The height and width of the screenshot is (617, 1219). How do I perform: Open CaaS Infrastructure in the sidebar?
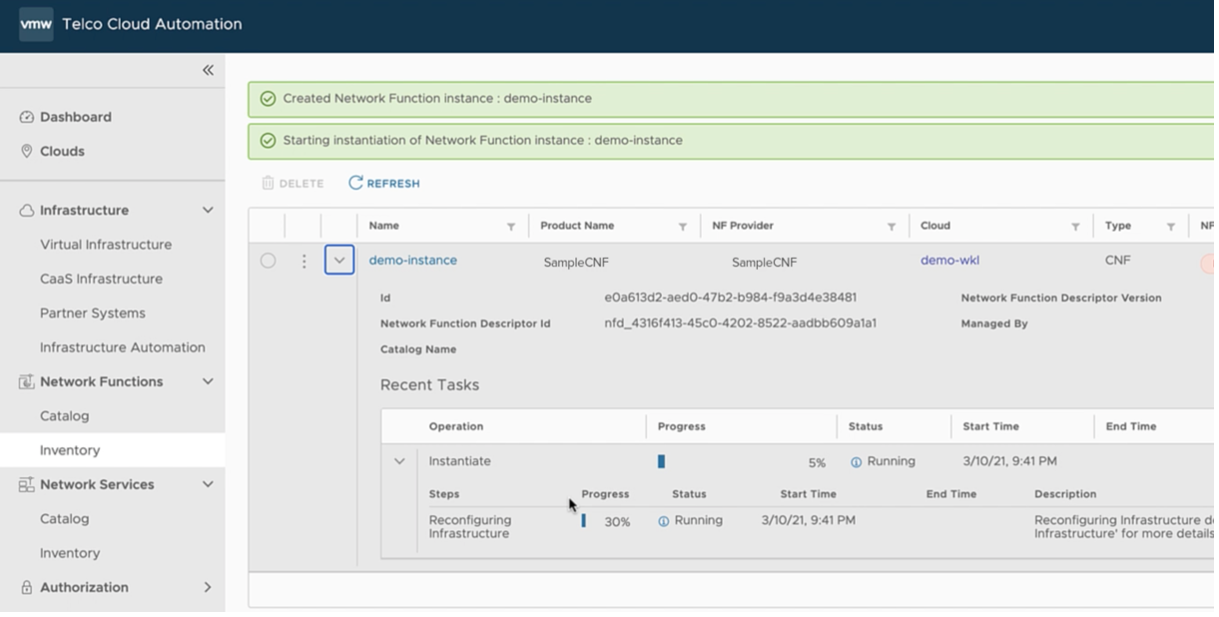point(101,279)
